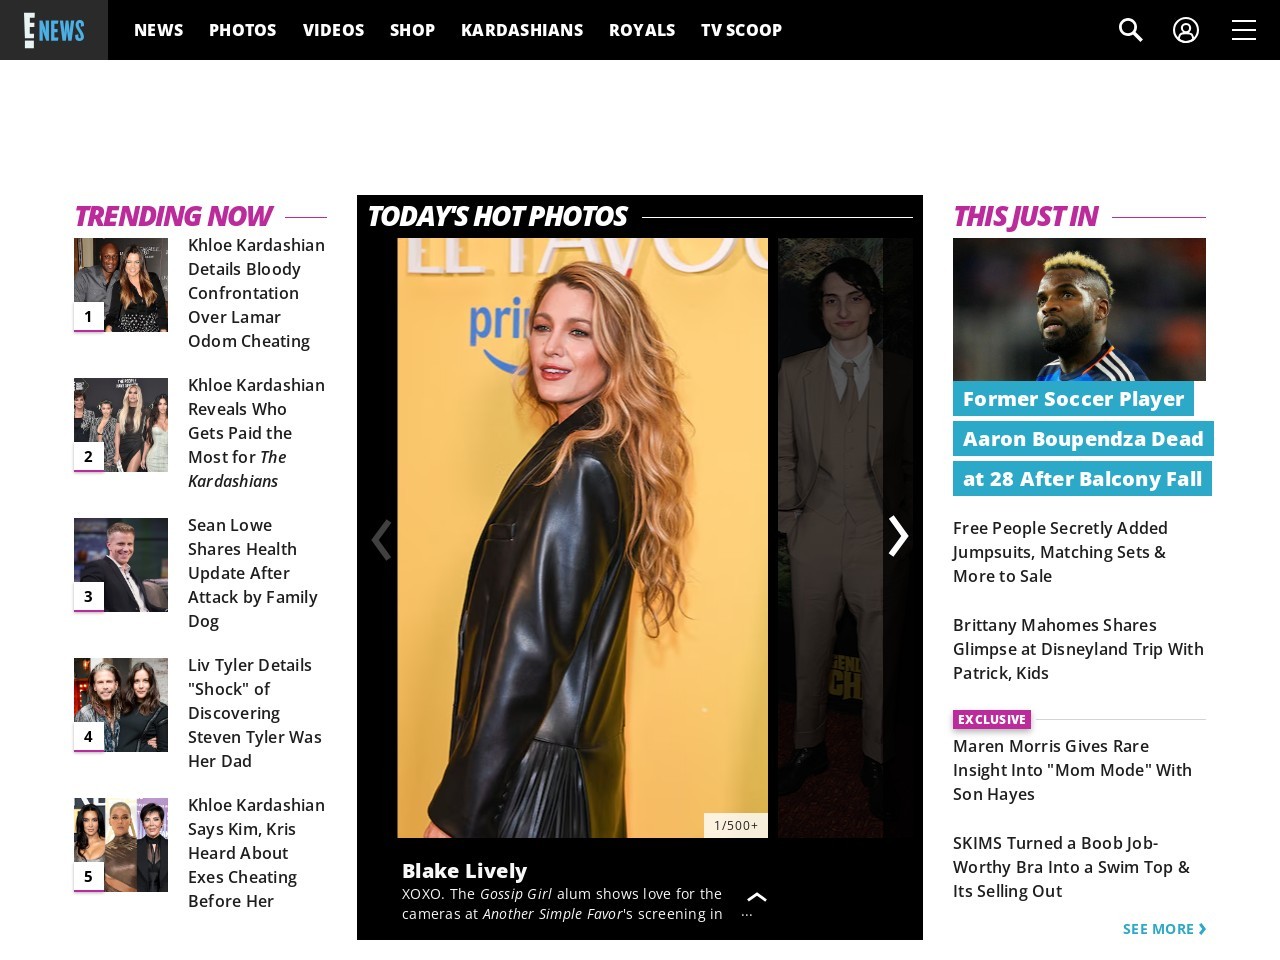The width and height of the screenshot is (1280, 960).
Task: Click trending thumbnail number 3 of Sean Lowe
Action: [x=121, y=565]
